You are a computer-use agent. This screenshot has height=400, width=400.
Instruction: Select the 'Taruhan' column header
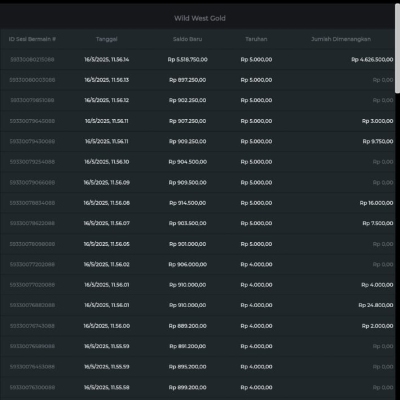pyautogui.click(x=256, y=39)
